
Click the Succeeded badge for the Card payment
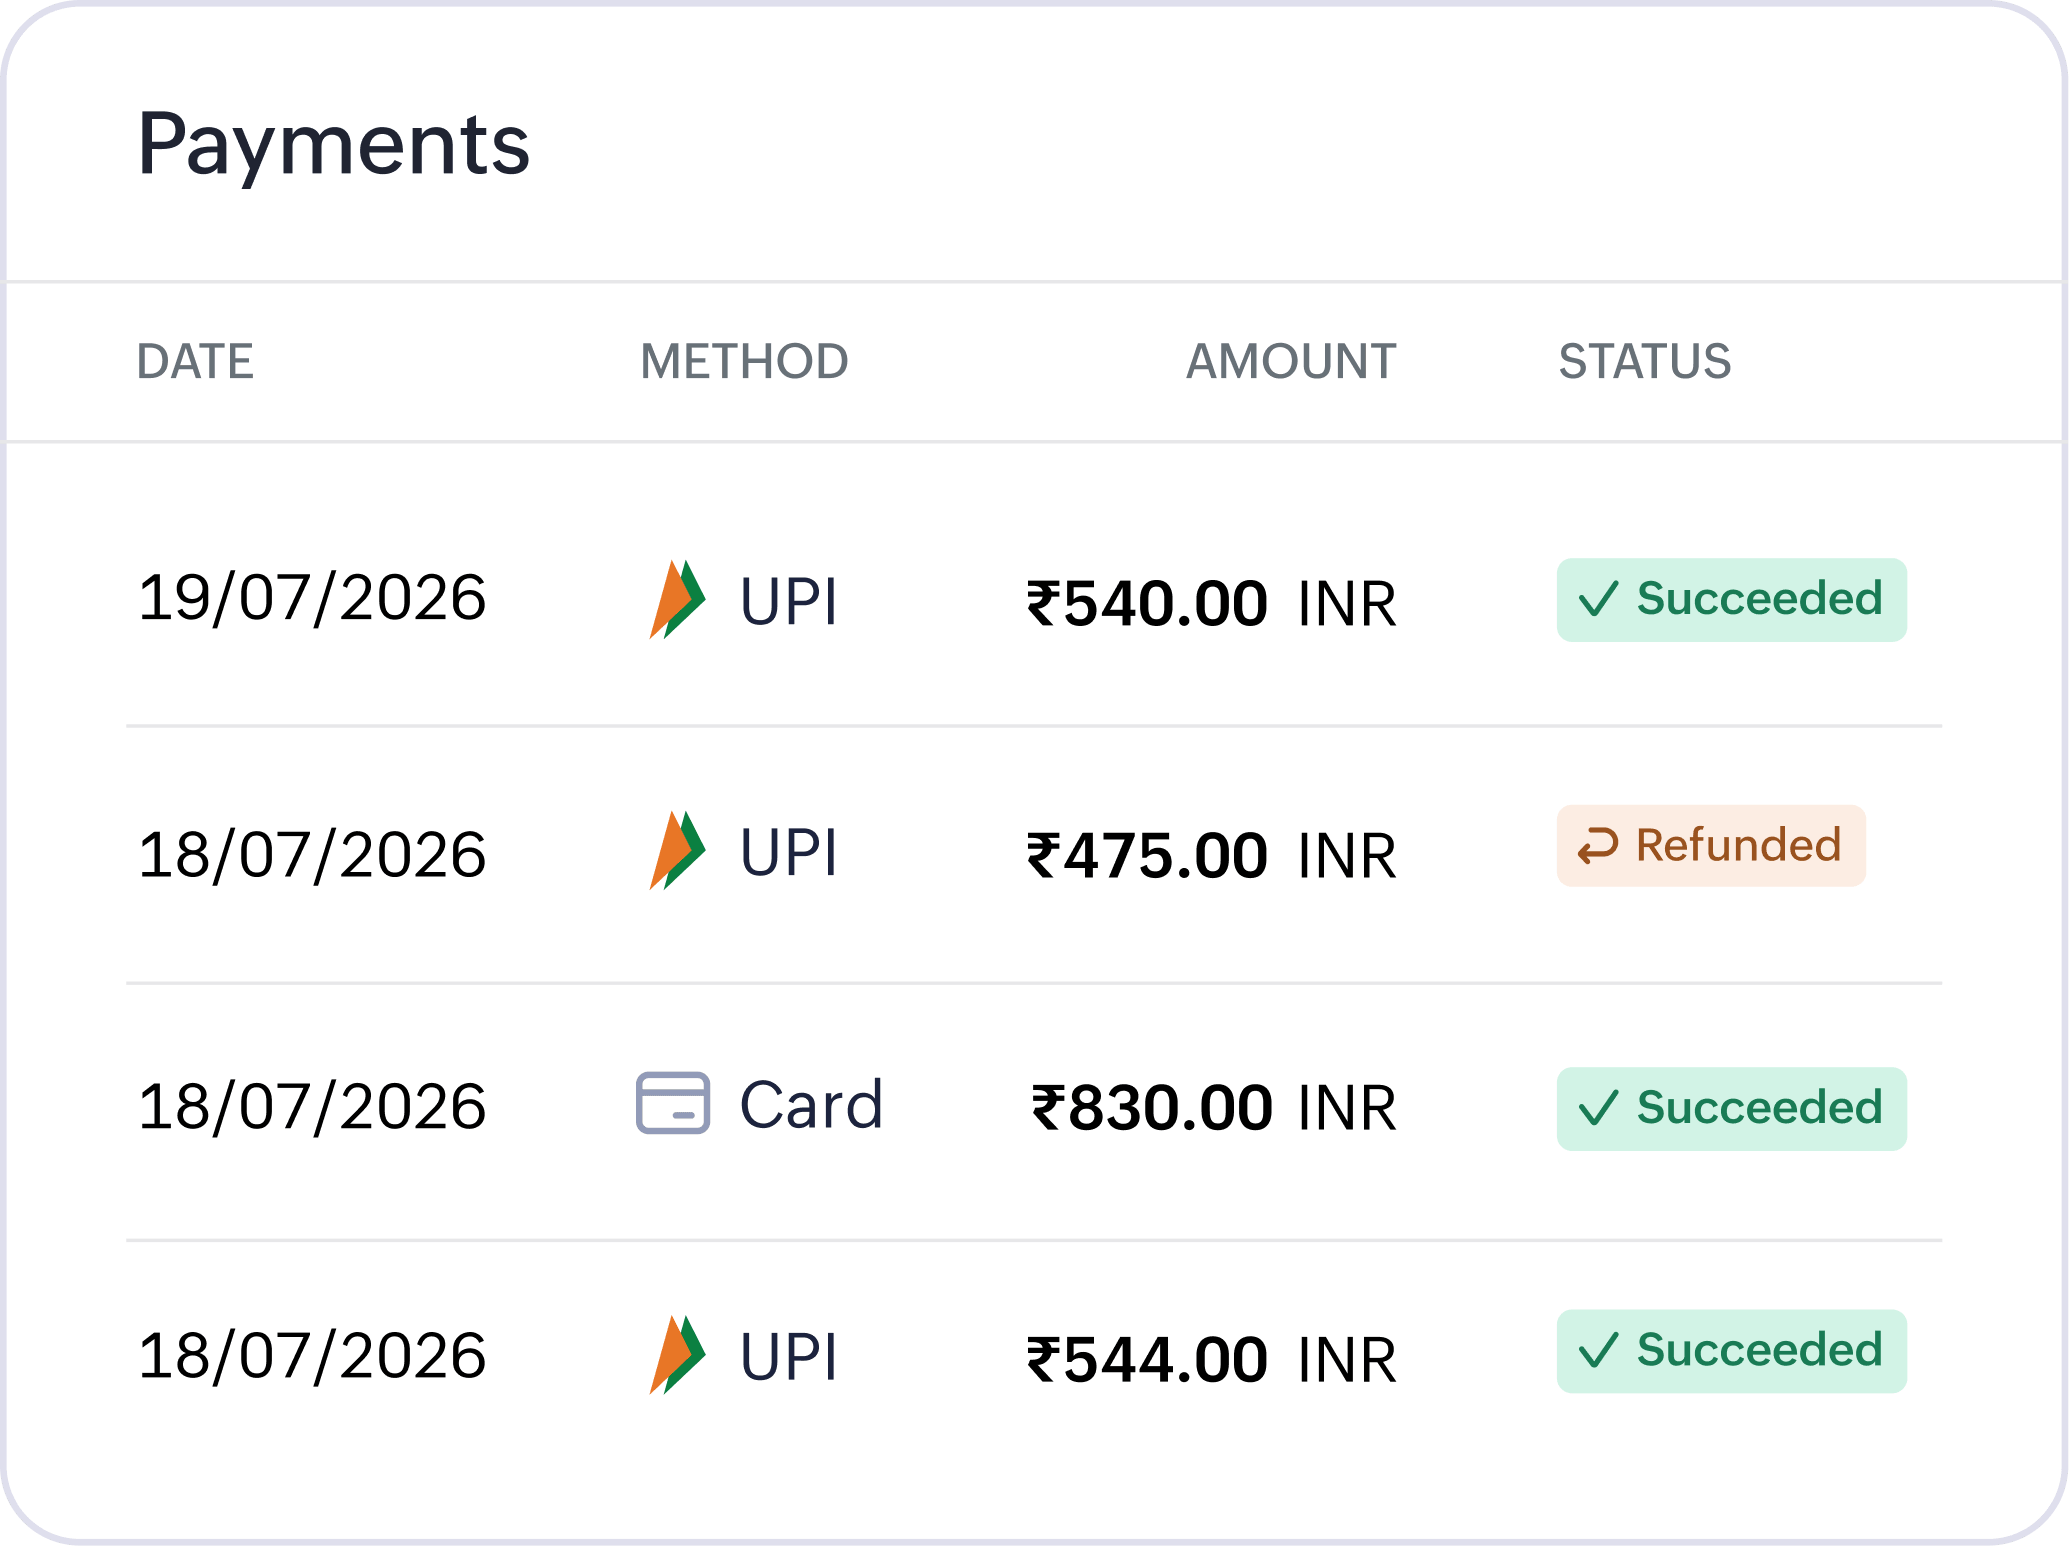(x=1731, y=1109)
